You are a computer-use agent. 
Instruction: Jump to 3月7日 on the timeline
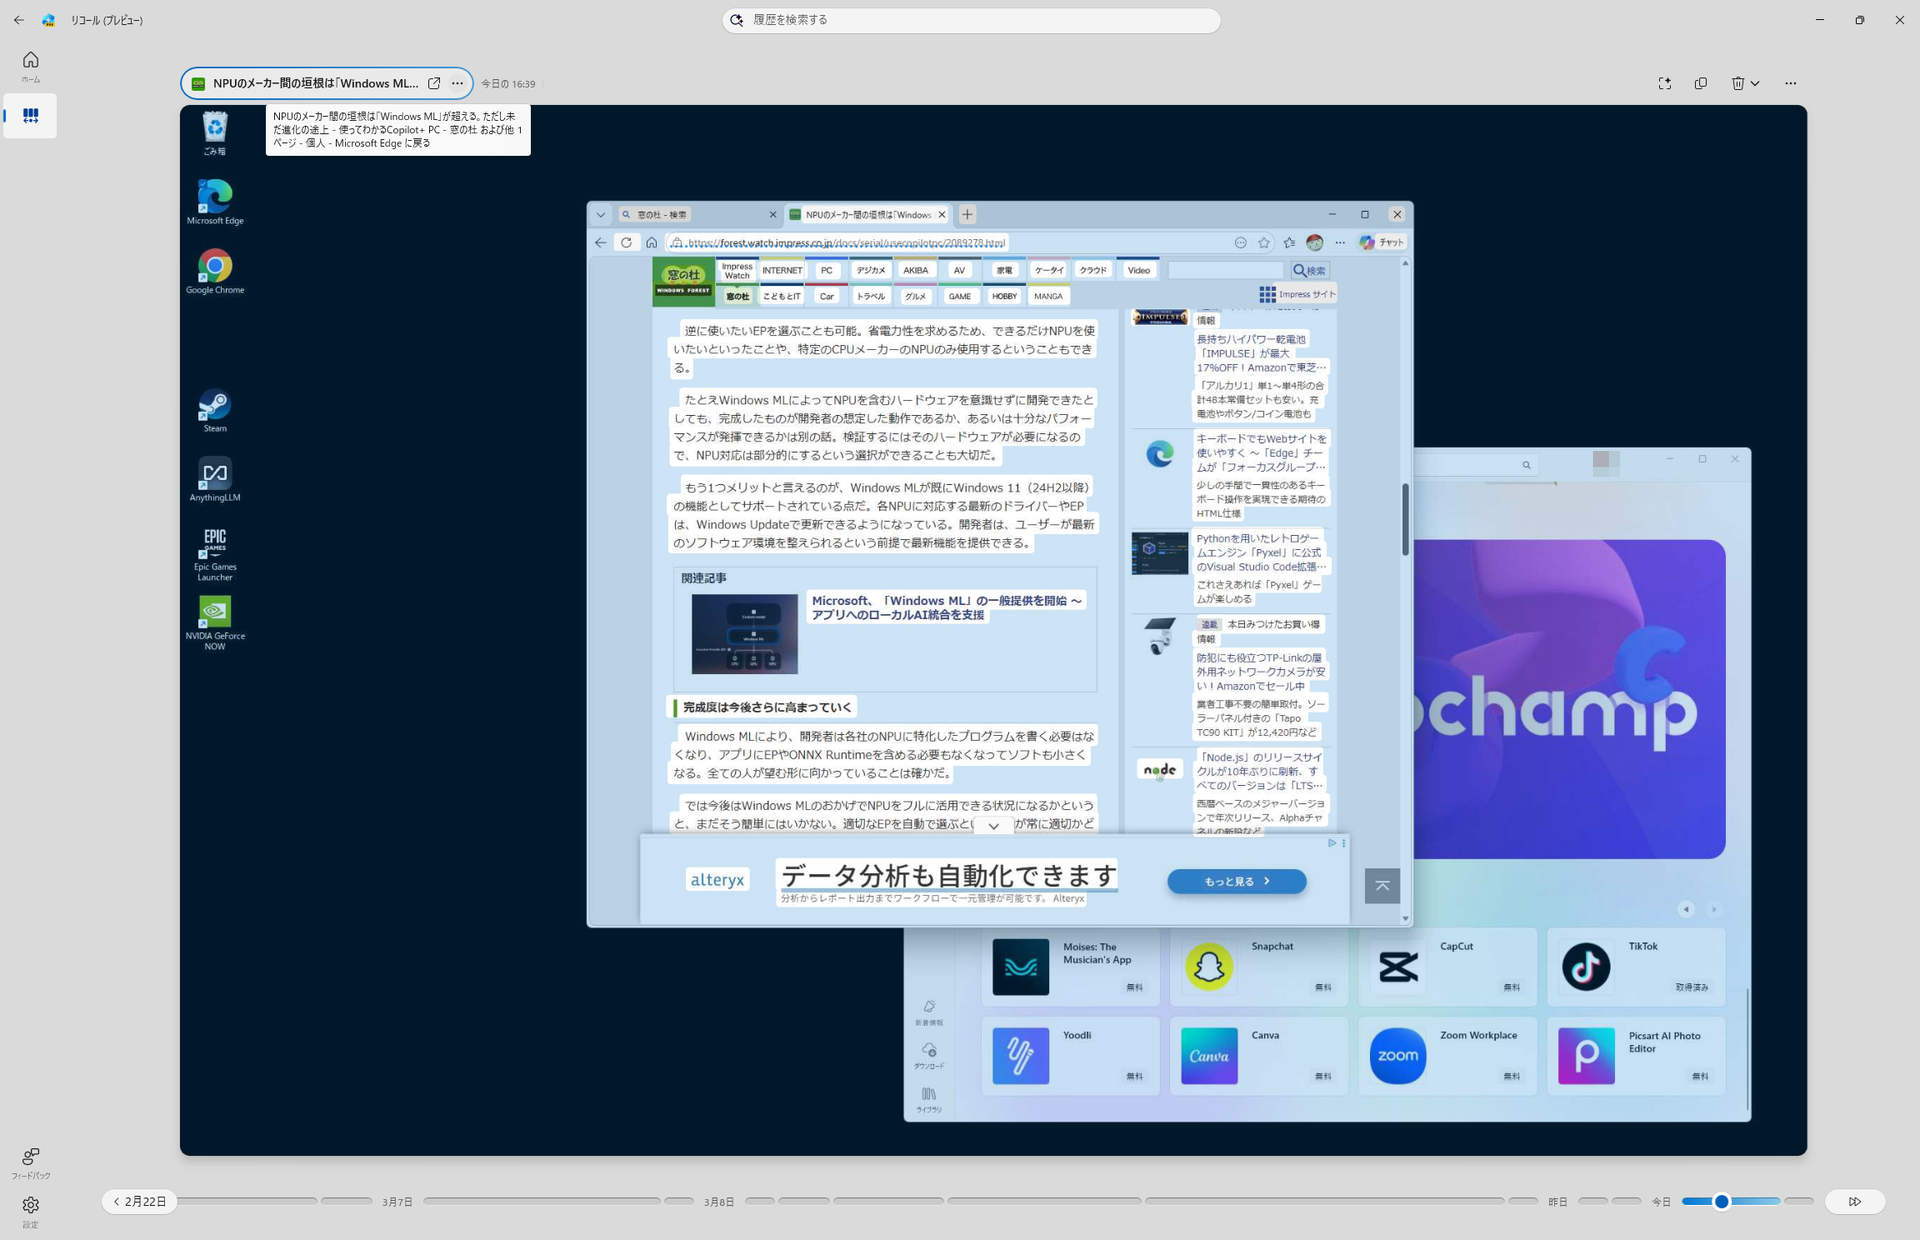coord(396,1201)
